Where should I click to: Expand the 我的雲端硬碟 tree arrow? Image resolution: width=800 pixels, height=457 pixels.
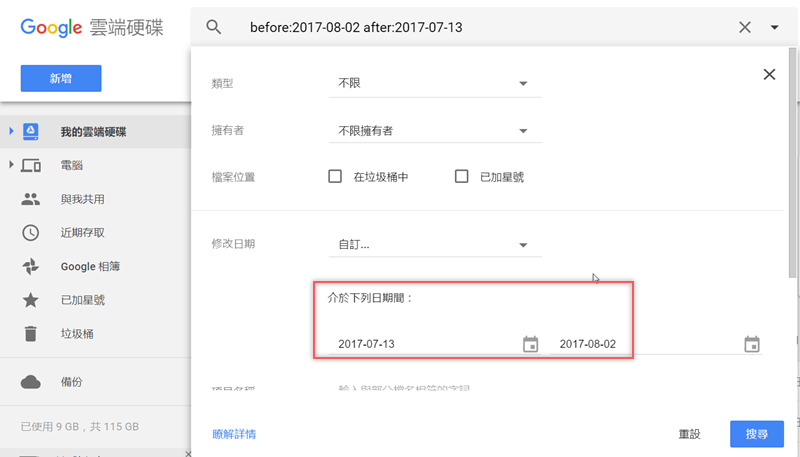point(11,131)
